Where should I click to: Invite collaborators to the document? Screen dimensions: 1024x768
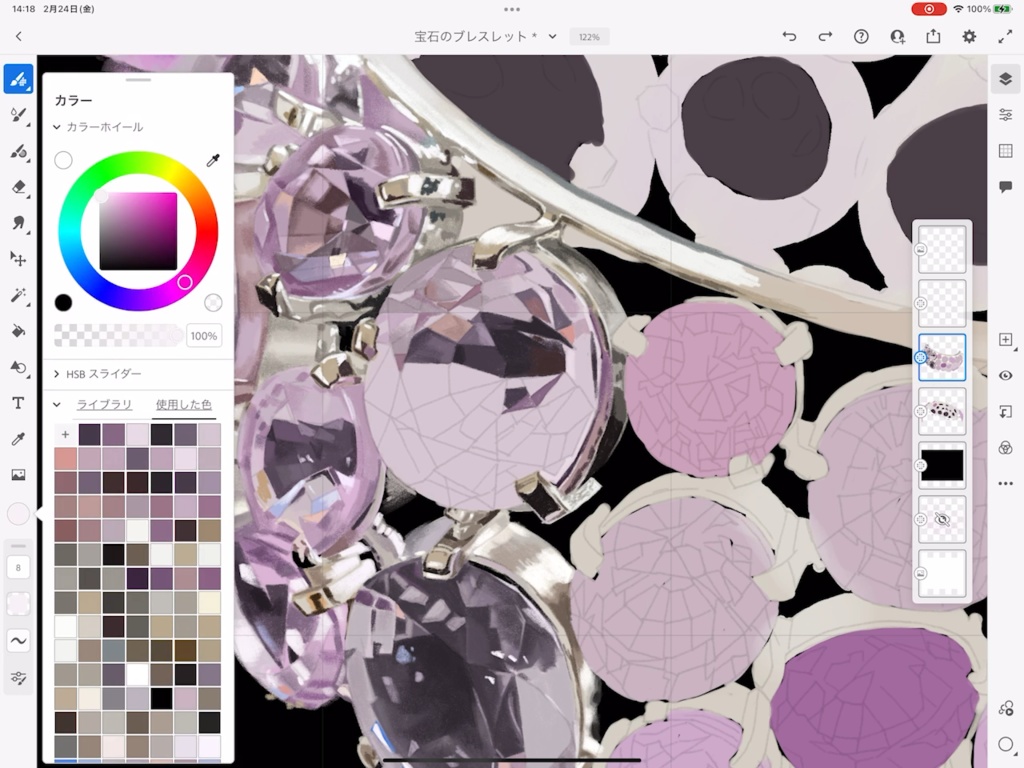pos(898,37)
